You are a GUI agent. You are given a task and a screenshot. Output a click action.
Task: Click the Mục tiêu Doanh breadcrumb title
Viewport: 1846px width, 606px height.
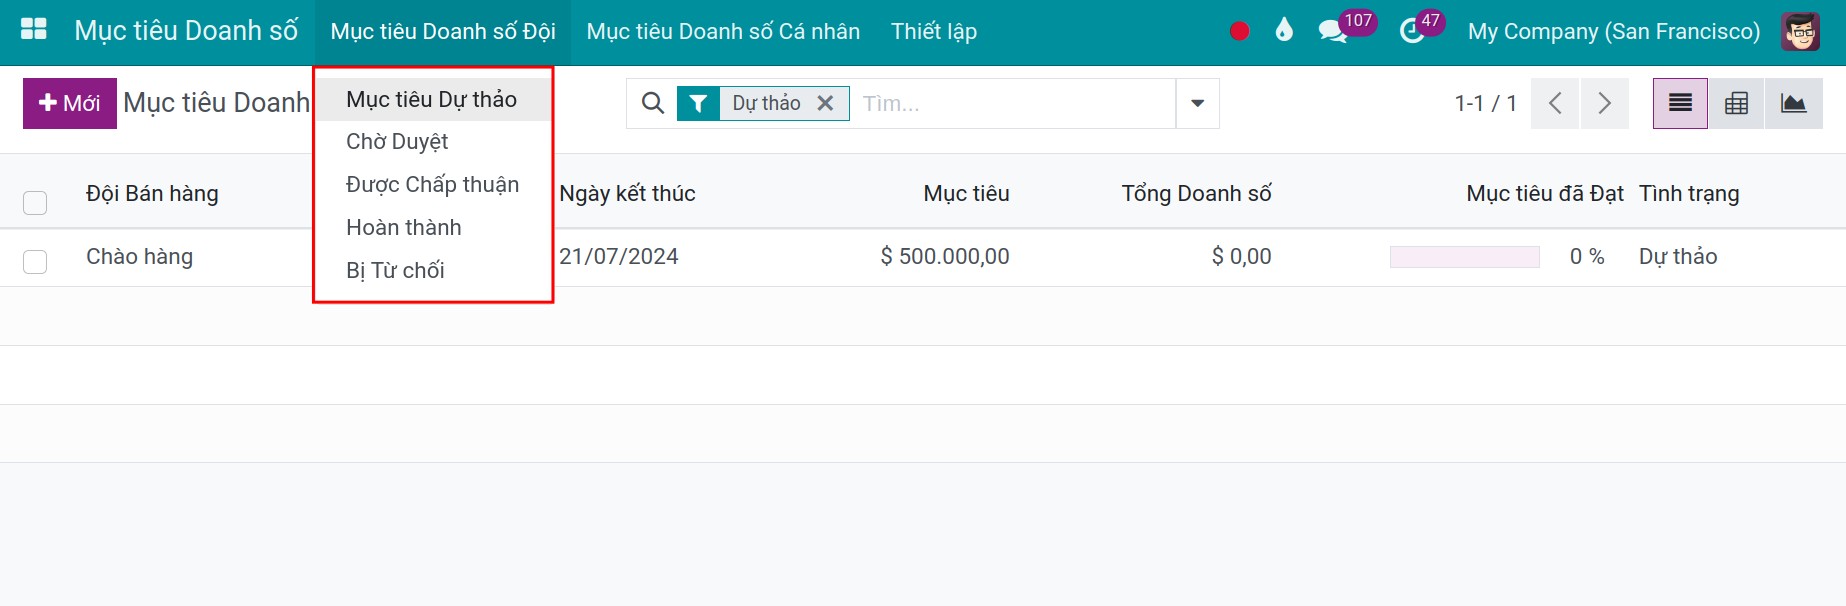coord(216,103)
